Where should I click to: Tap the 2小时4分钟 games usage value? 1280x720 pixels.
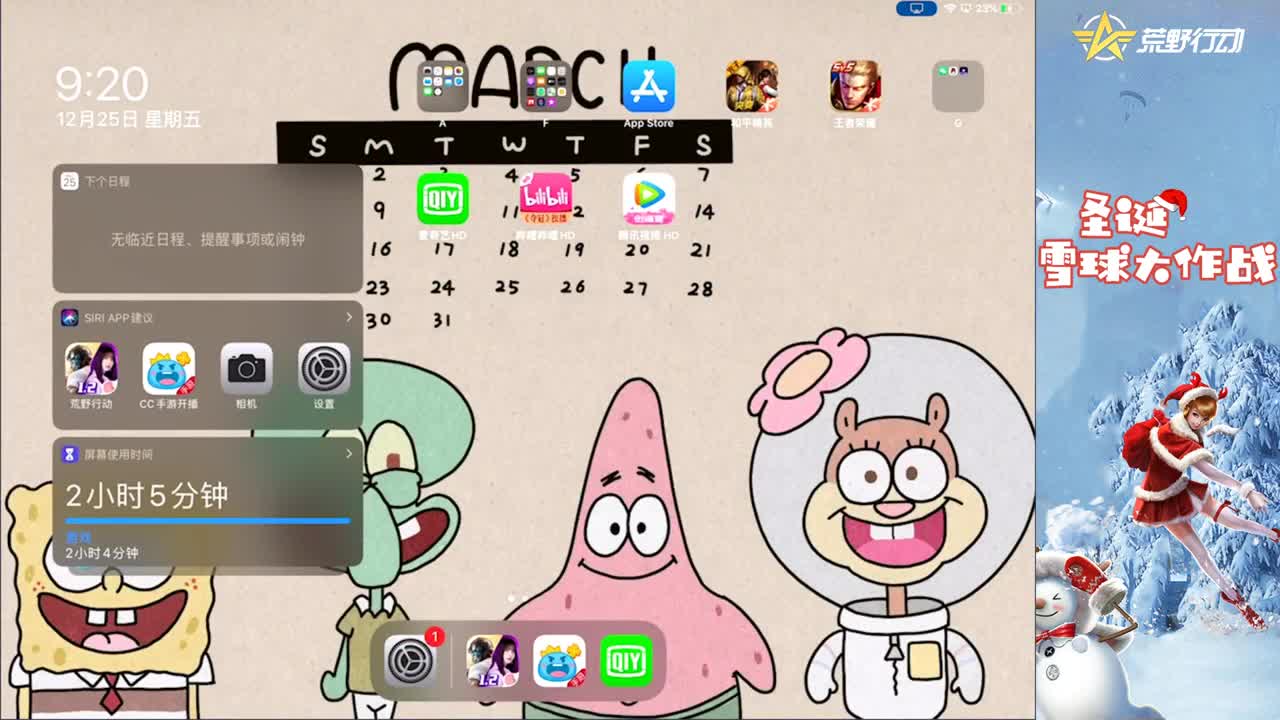102,553
